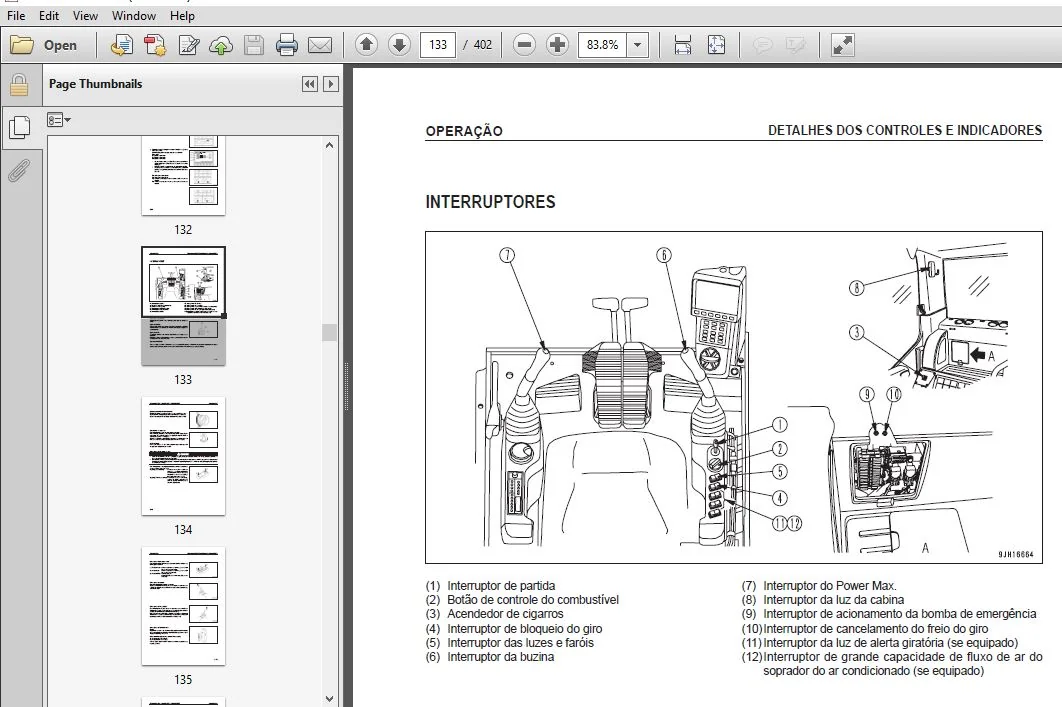Viewport: 1062px width, 707px height.
Task: Click 'Interruptor do Power Max.' text
Action: click(830, 586)
